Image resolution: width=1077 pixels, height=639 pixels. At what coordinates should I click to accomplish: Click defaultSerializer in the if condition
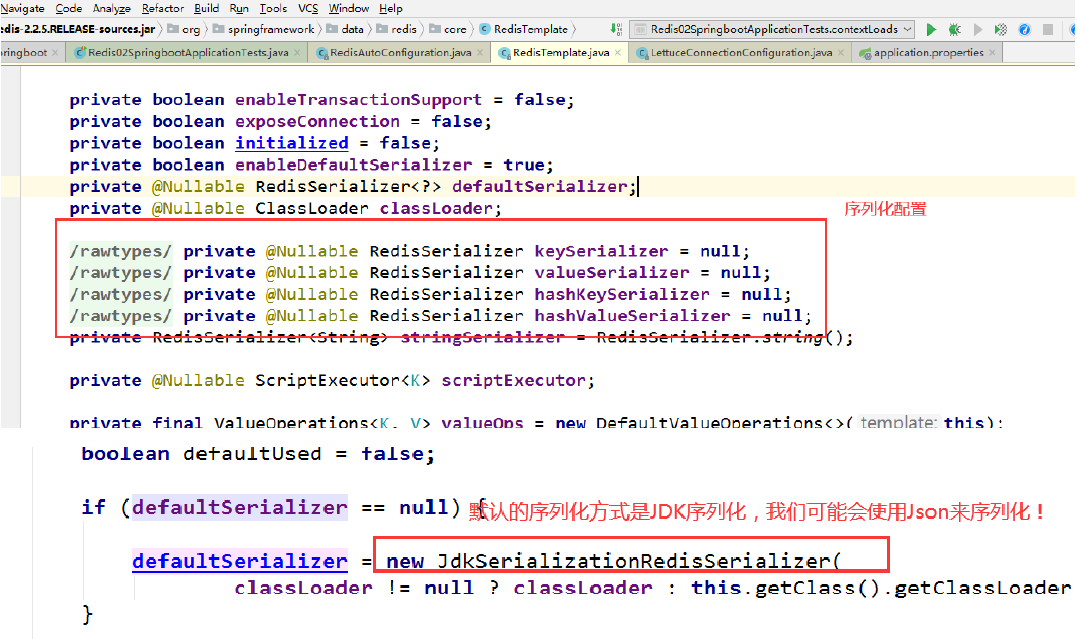tap(240, 508)
